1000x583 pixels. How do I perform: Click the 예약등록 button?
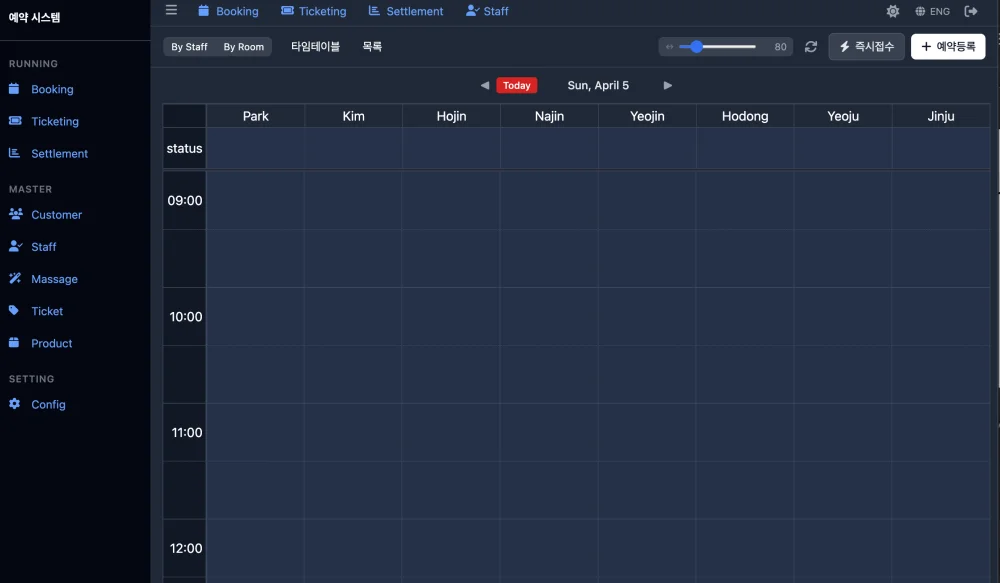[948, 47]
